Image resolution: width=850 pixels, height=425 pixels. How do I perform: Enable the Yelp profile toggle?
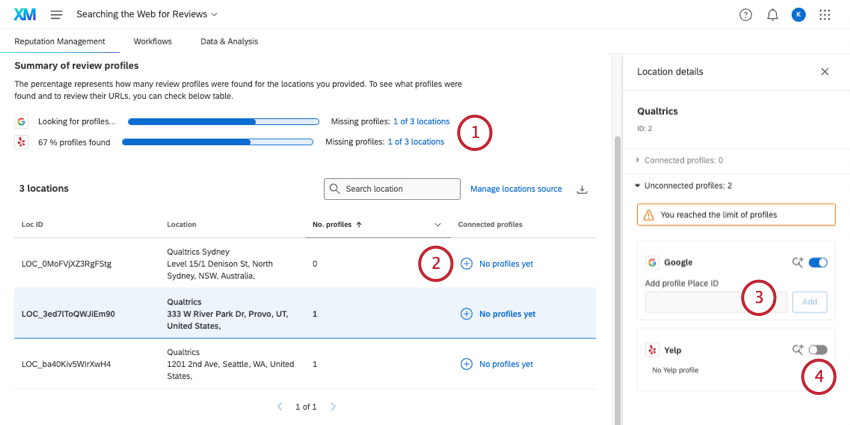(x=818, y=350)
